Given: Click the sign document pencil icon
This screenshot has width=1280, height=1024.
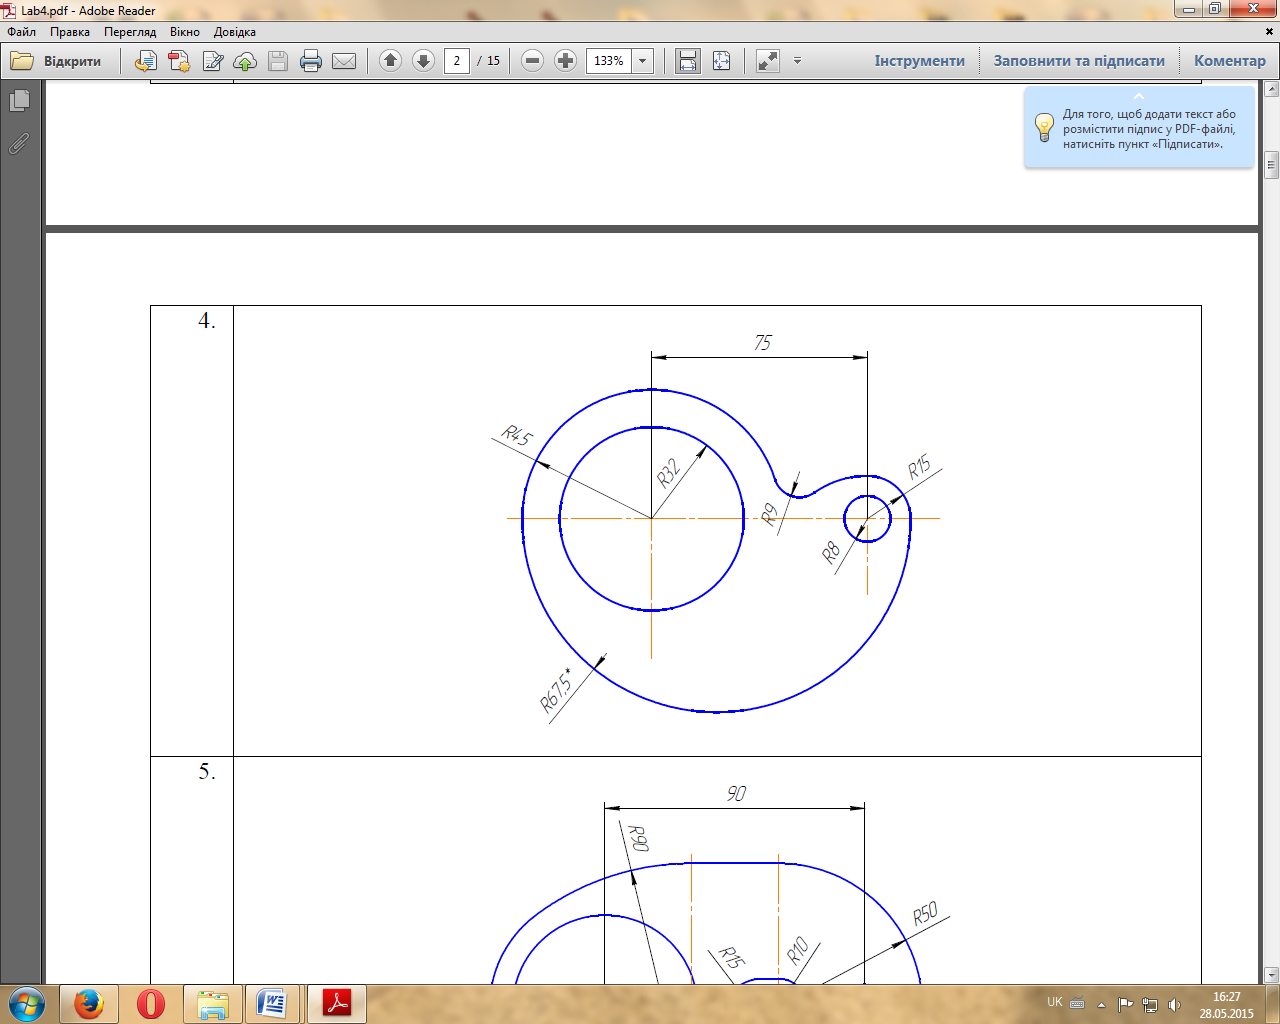Looking at the screenshot, I should pyautogui.click(x=212, y=61).
